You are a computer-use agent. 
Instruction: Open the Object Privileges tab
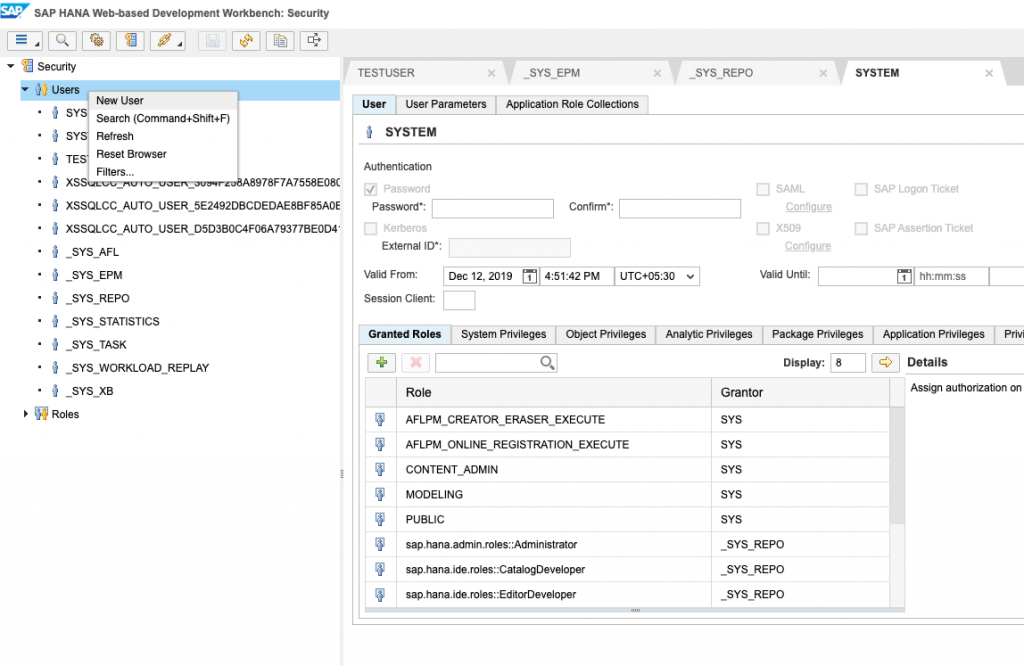coord(606,334)
